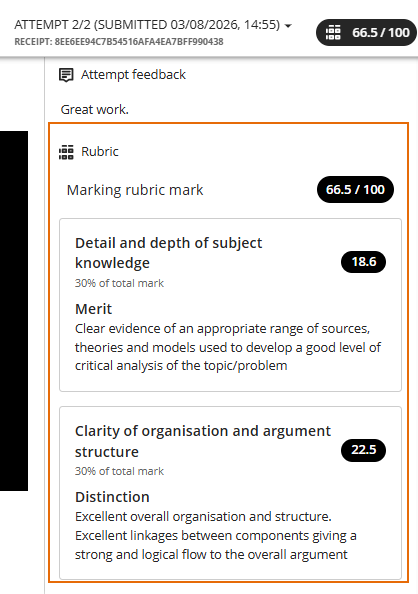Click the Great work feedback comment
The image size is (418, 594).
click(95, 109)
